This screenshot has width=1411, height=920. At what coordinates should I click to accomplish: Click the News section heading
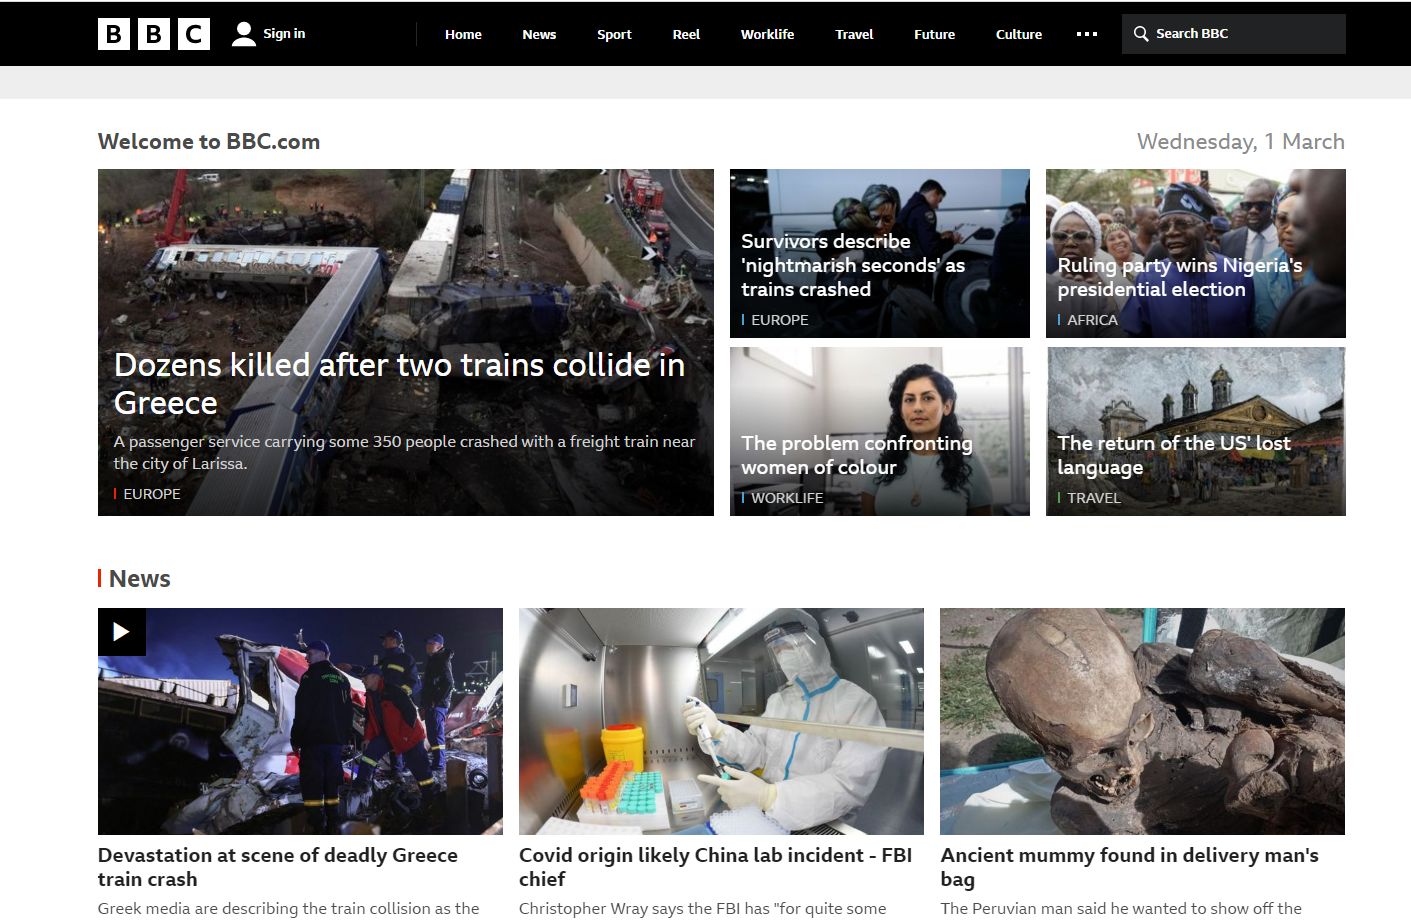139,579
